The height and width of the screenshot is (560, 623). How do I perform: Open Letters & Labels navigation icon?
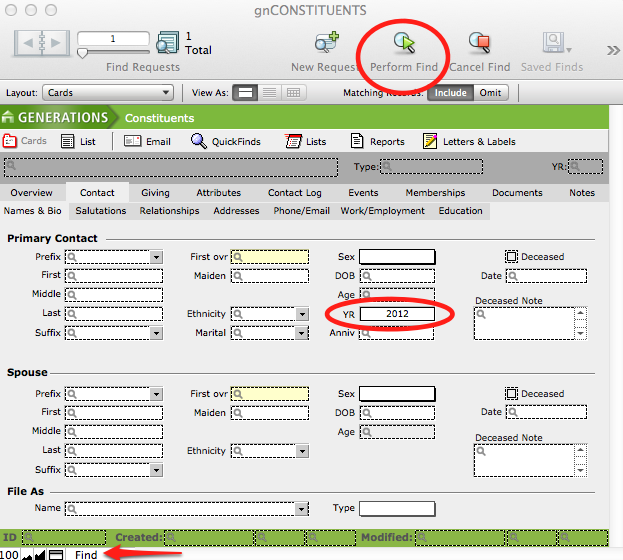[x=430, y=141]
